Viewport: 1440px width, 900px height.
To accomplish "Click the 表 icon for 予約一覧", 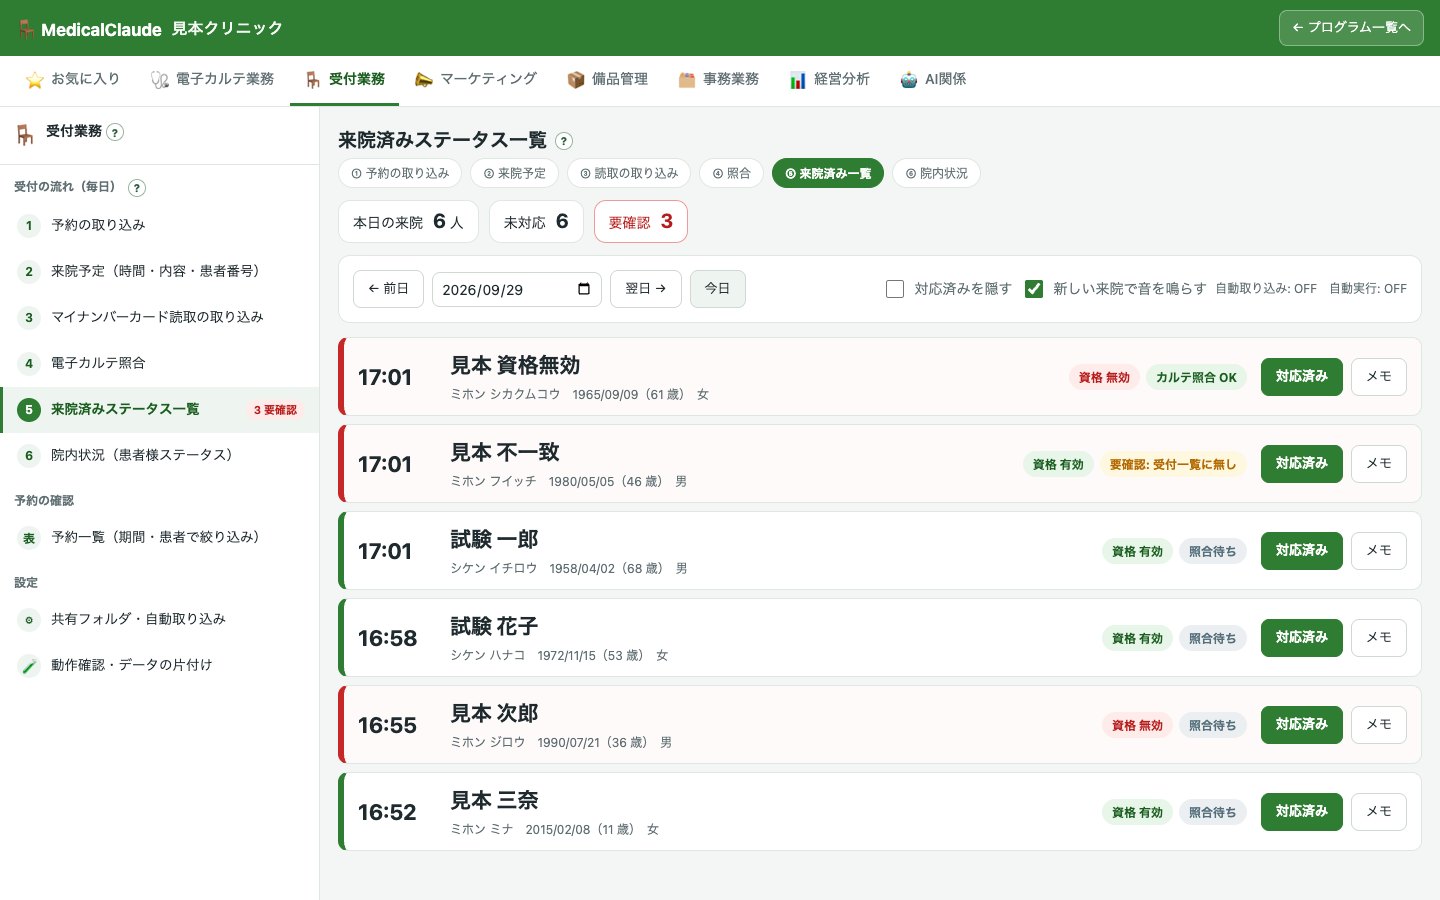I will [x=29, y=538].
